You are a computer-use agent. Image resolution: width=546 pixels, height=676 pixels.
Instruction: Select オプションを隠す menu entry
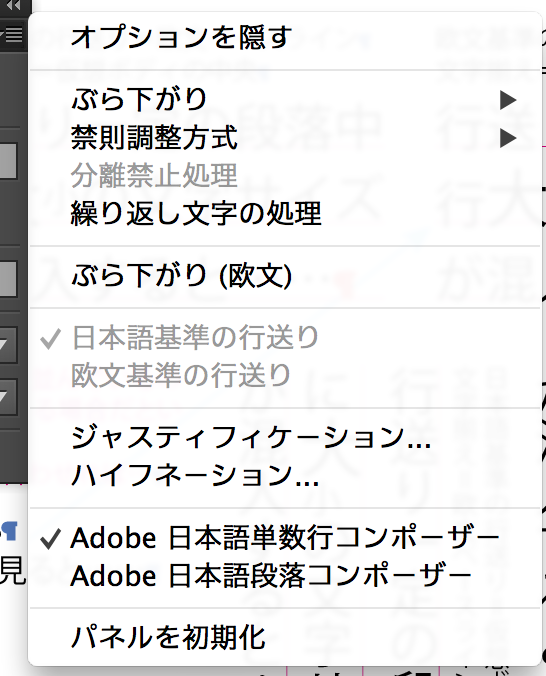click(285, 37)
